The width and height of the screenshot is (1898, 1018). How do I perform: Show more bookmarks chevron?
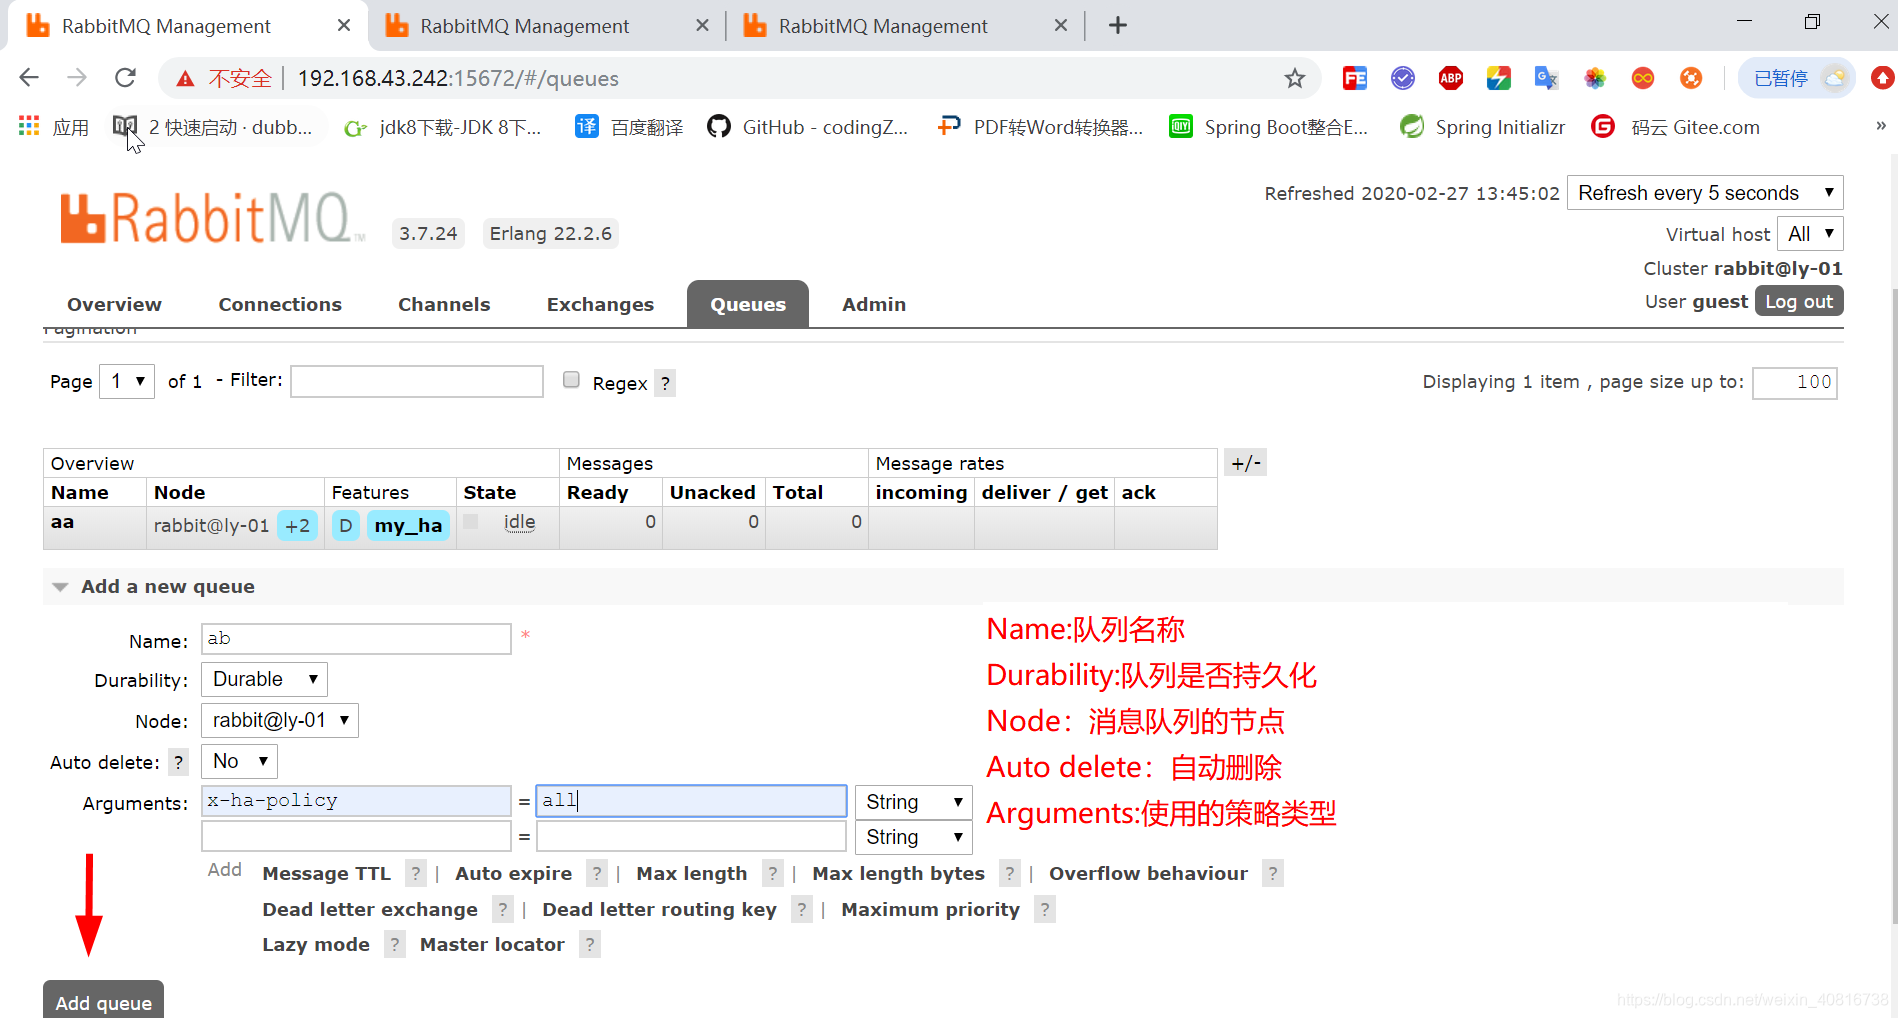click(1880, 126)
